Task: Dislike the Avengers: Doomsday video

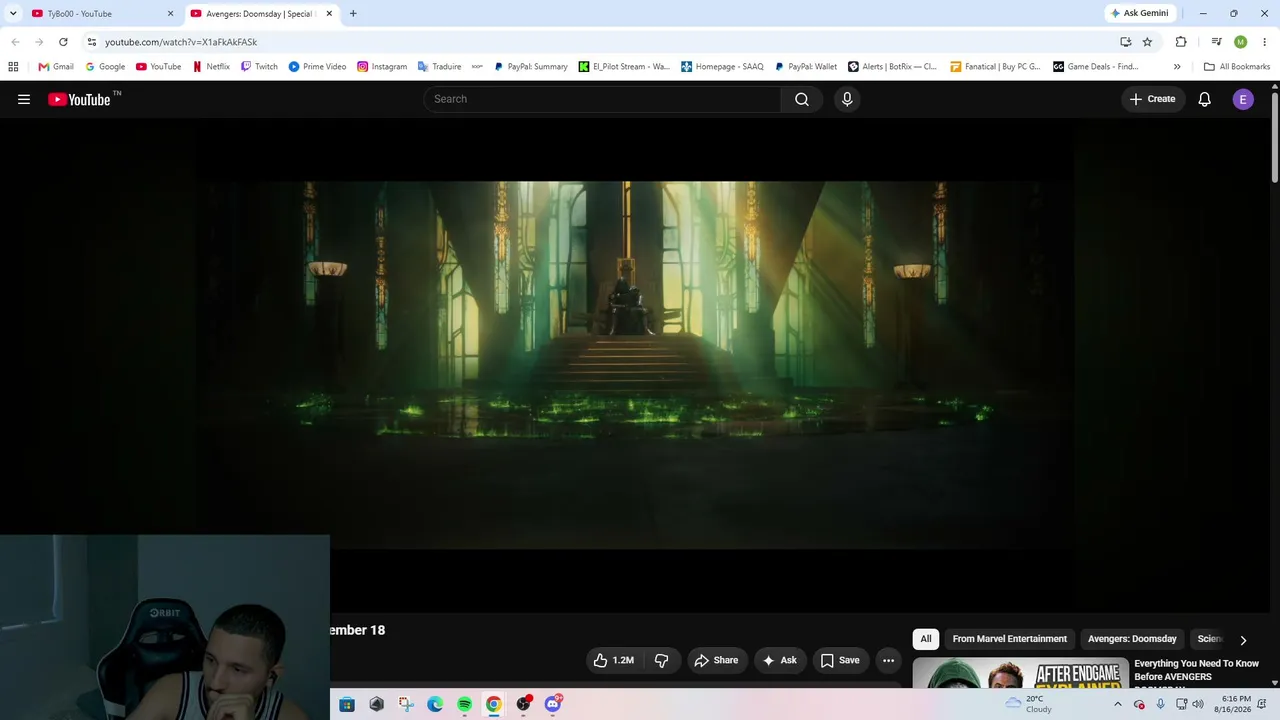Action: [x=661, y=660]
